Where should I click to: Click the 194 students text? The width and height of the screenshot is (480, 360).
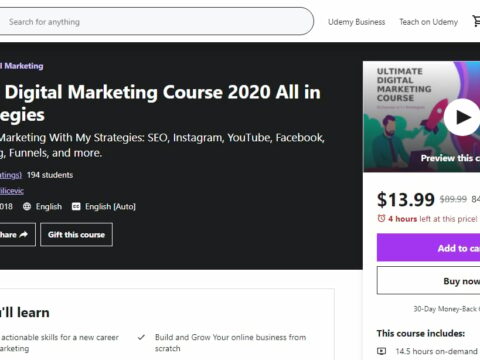pyautogui.click(x=50, y=175)
